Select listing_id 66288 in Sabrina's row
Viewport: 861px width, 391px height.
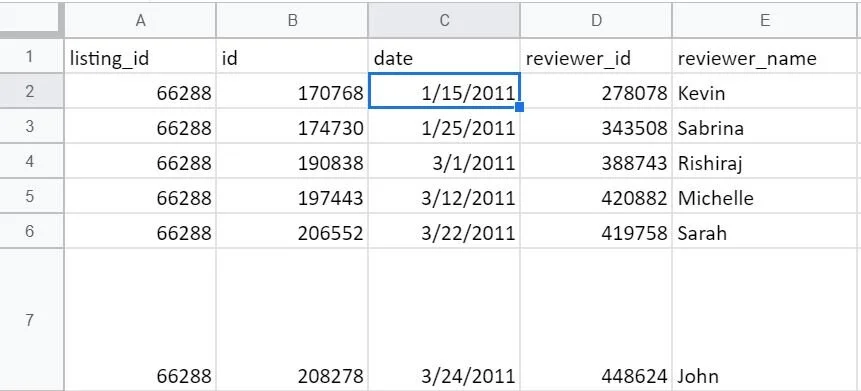click(140, 126)
